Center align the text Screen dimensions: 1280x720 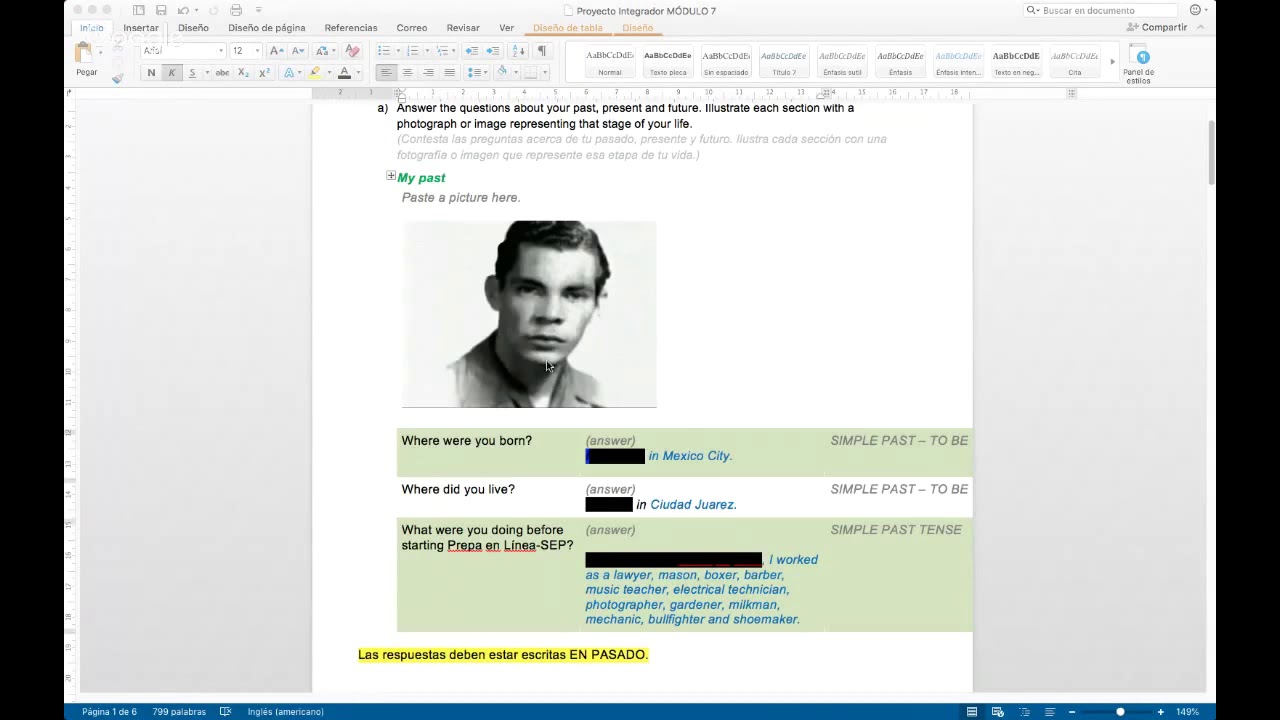(x=406, y=73)
